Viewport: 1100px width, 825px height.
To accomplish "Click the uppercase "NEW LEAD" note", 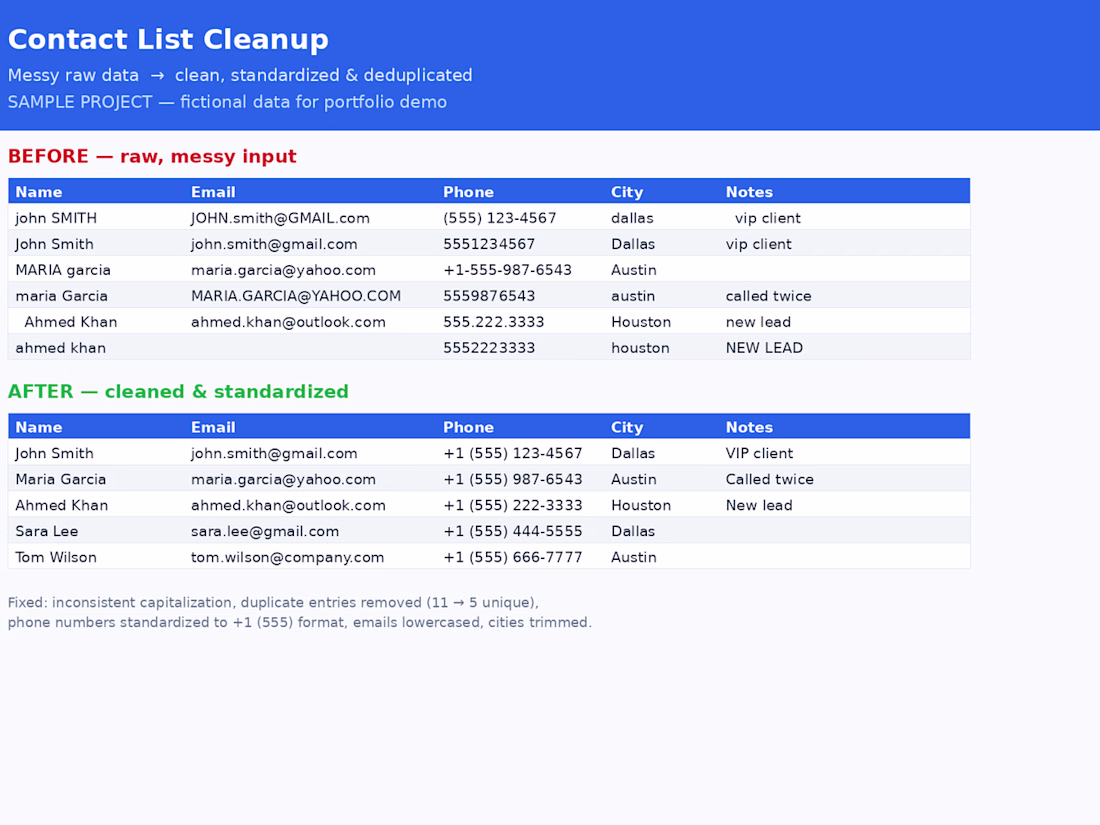I will tap(764, 347).
